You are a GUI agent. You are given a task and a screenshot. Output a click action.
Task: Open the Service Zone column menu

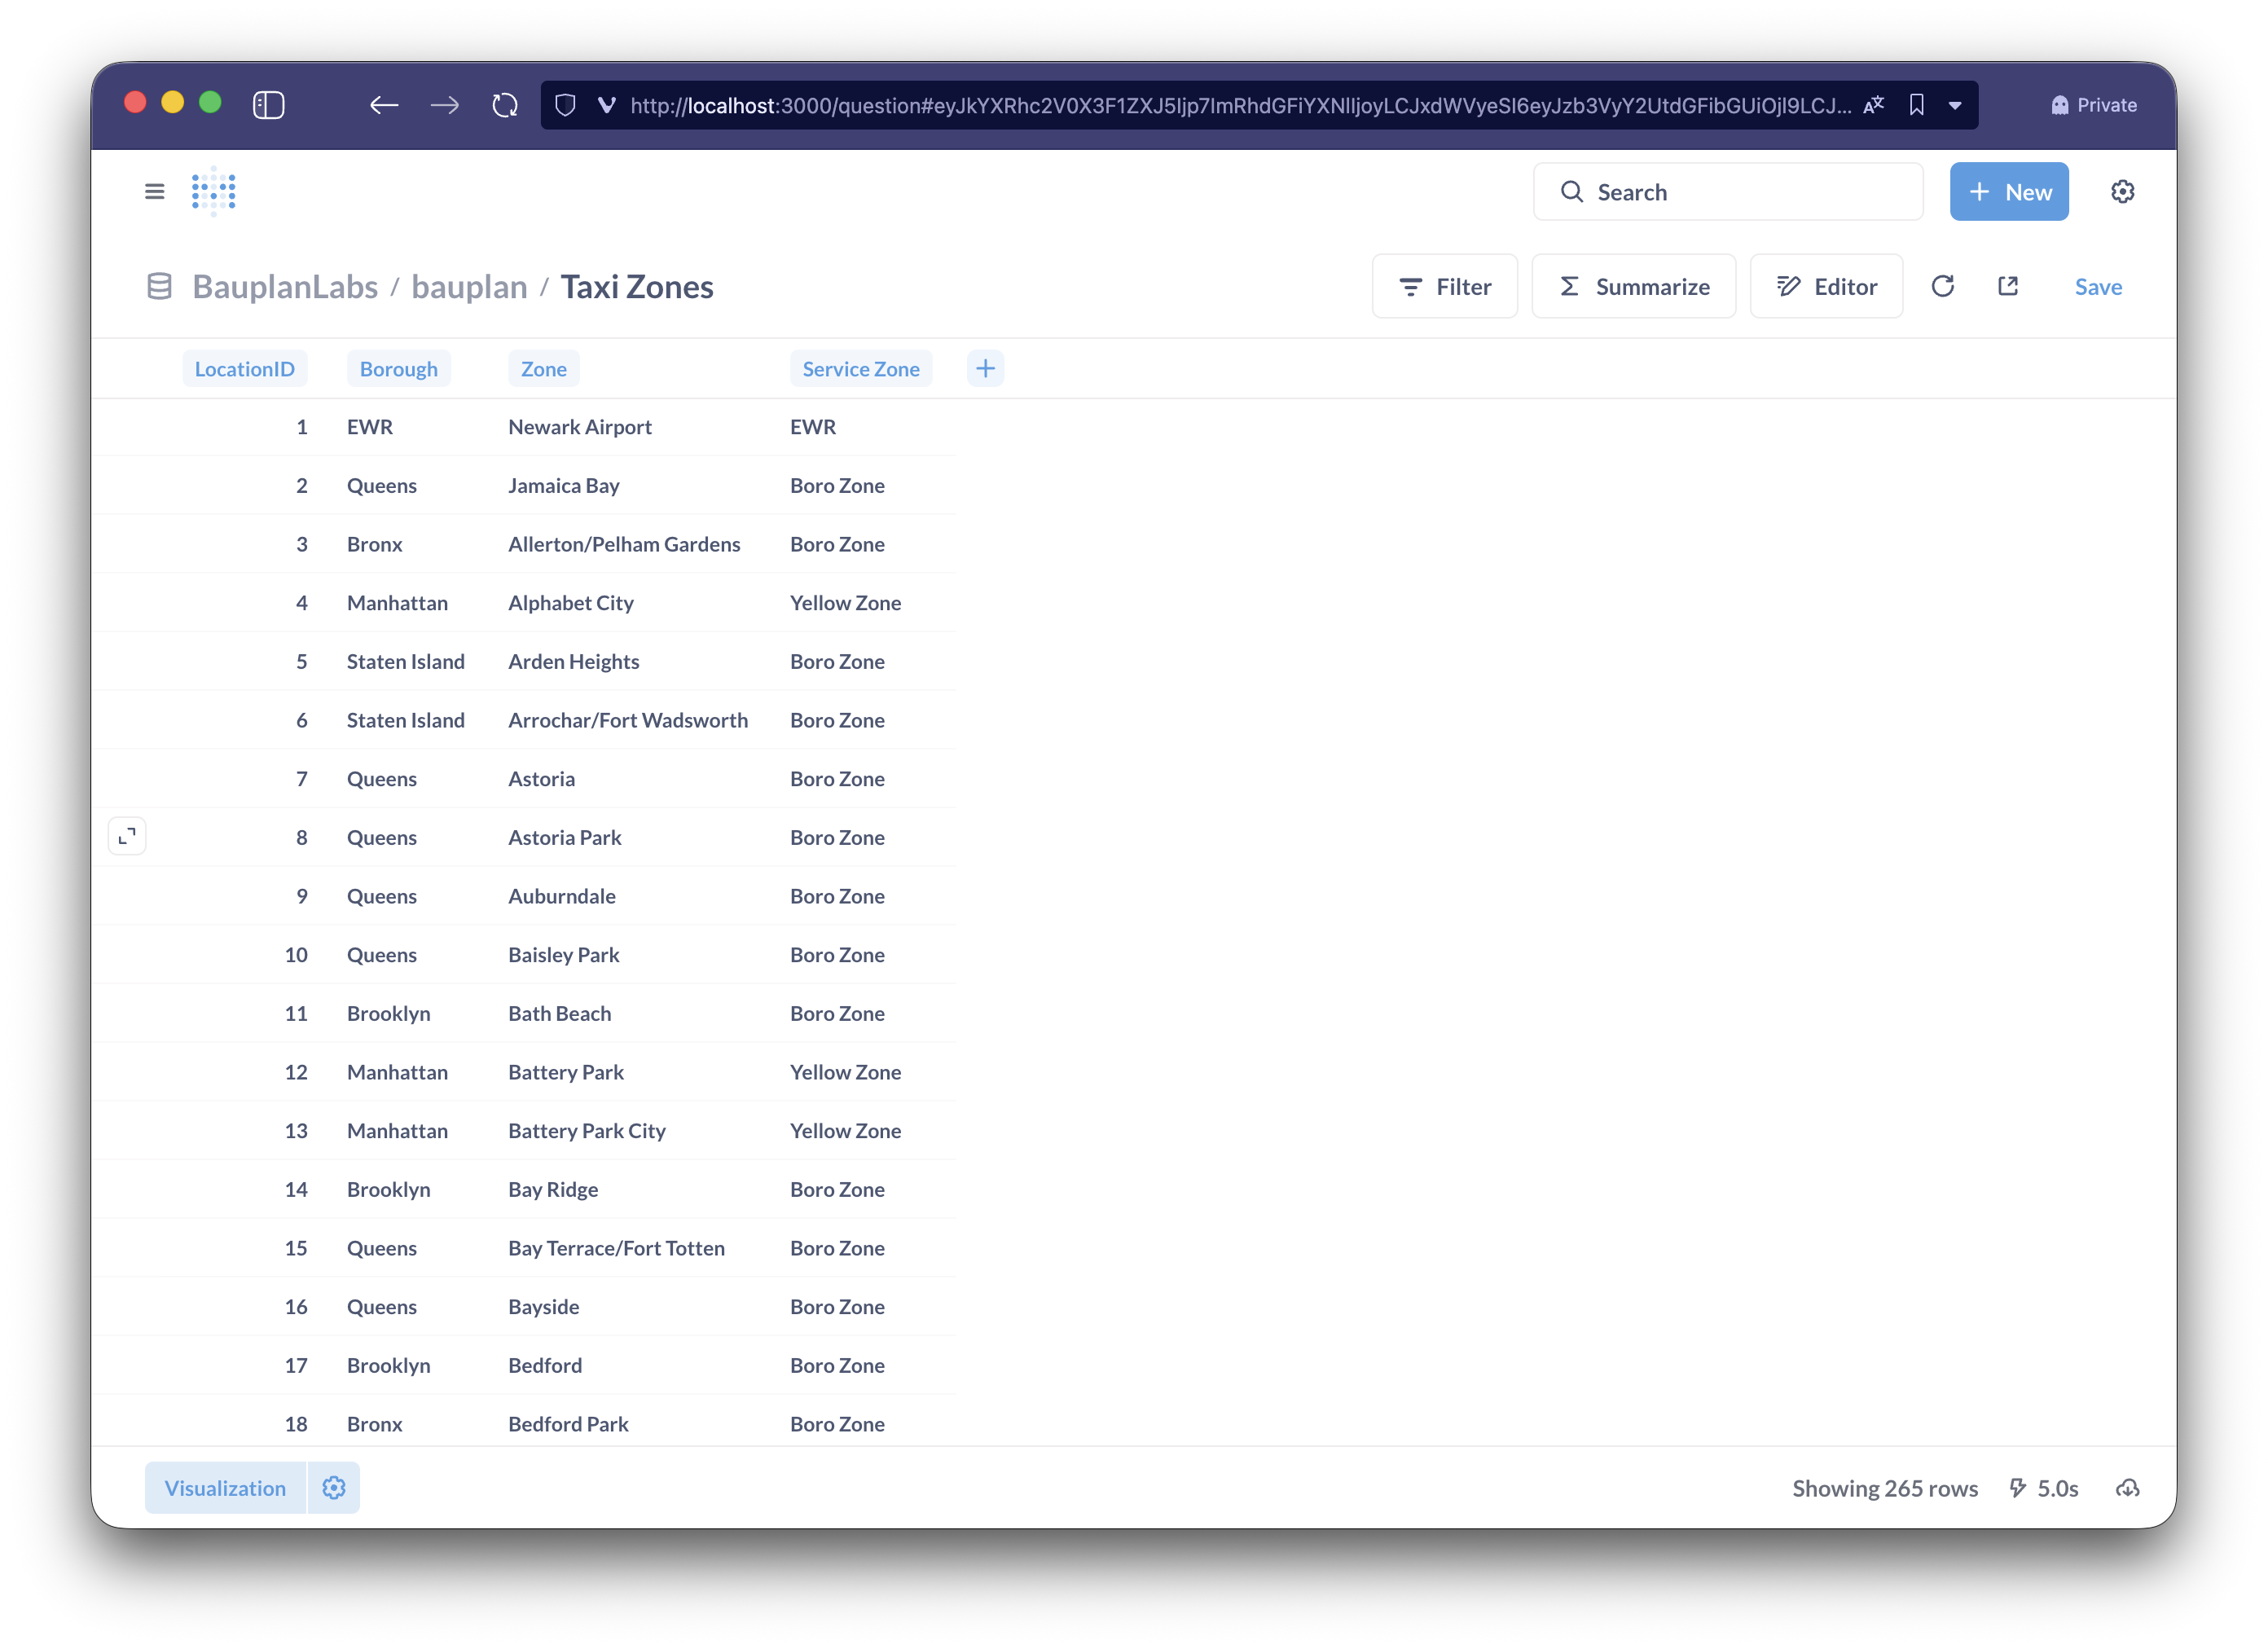tap(860, 369)
